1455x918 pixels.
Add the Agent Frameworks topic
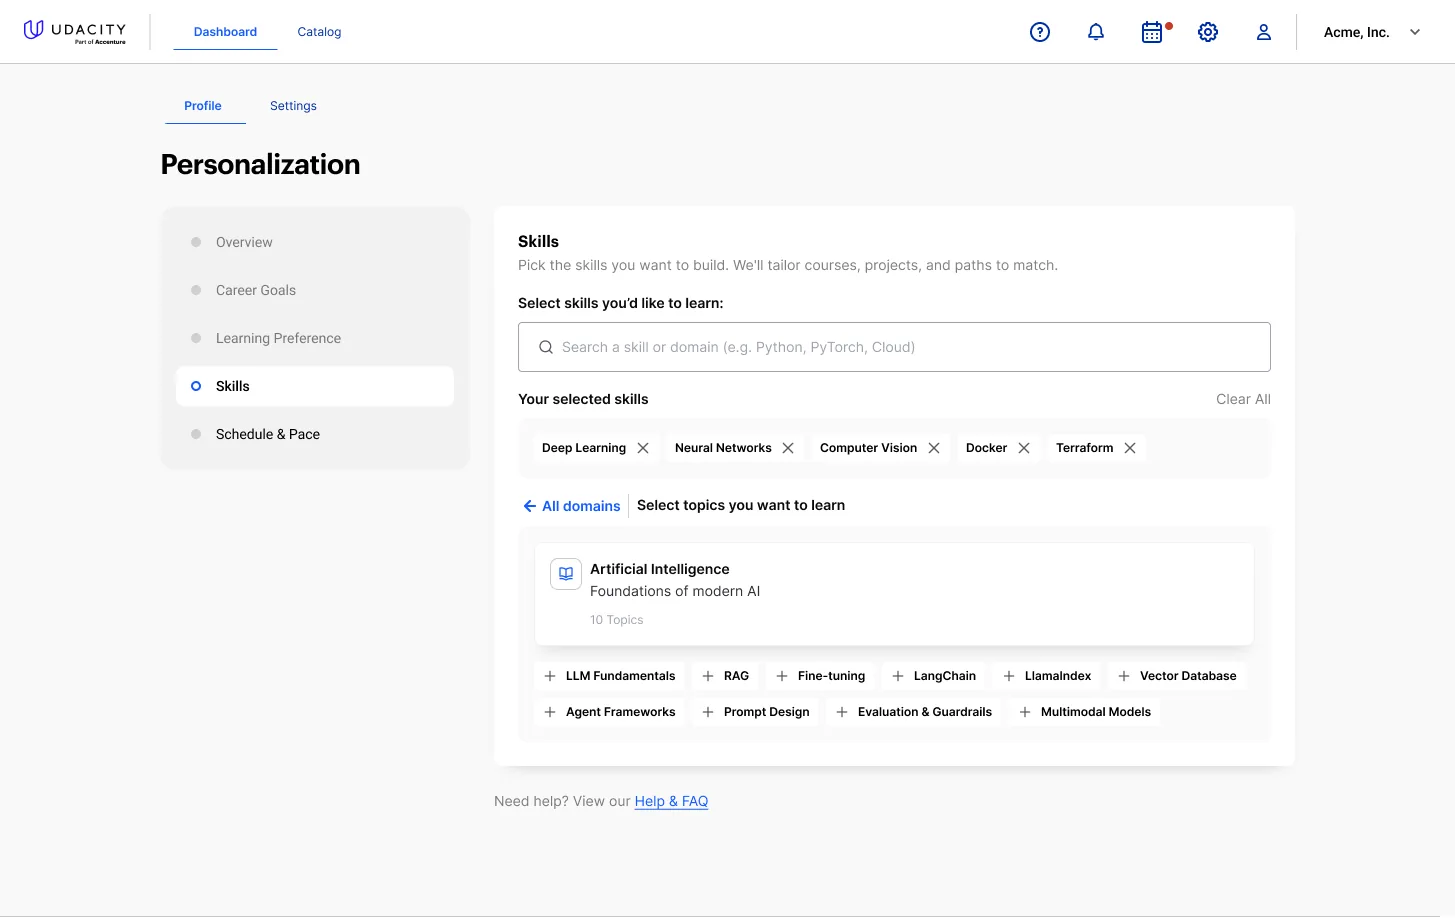610,712
